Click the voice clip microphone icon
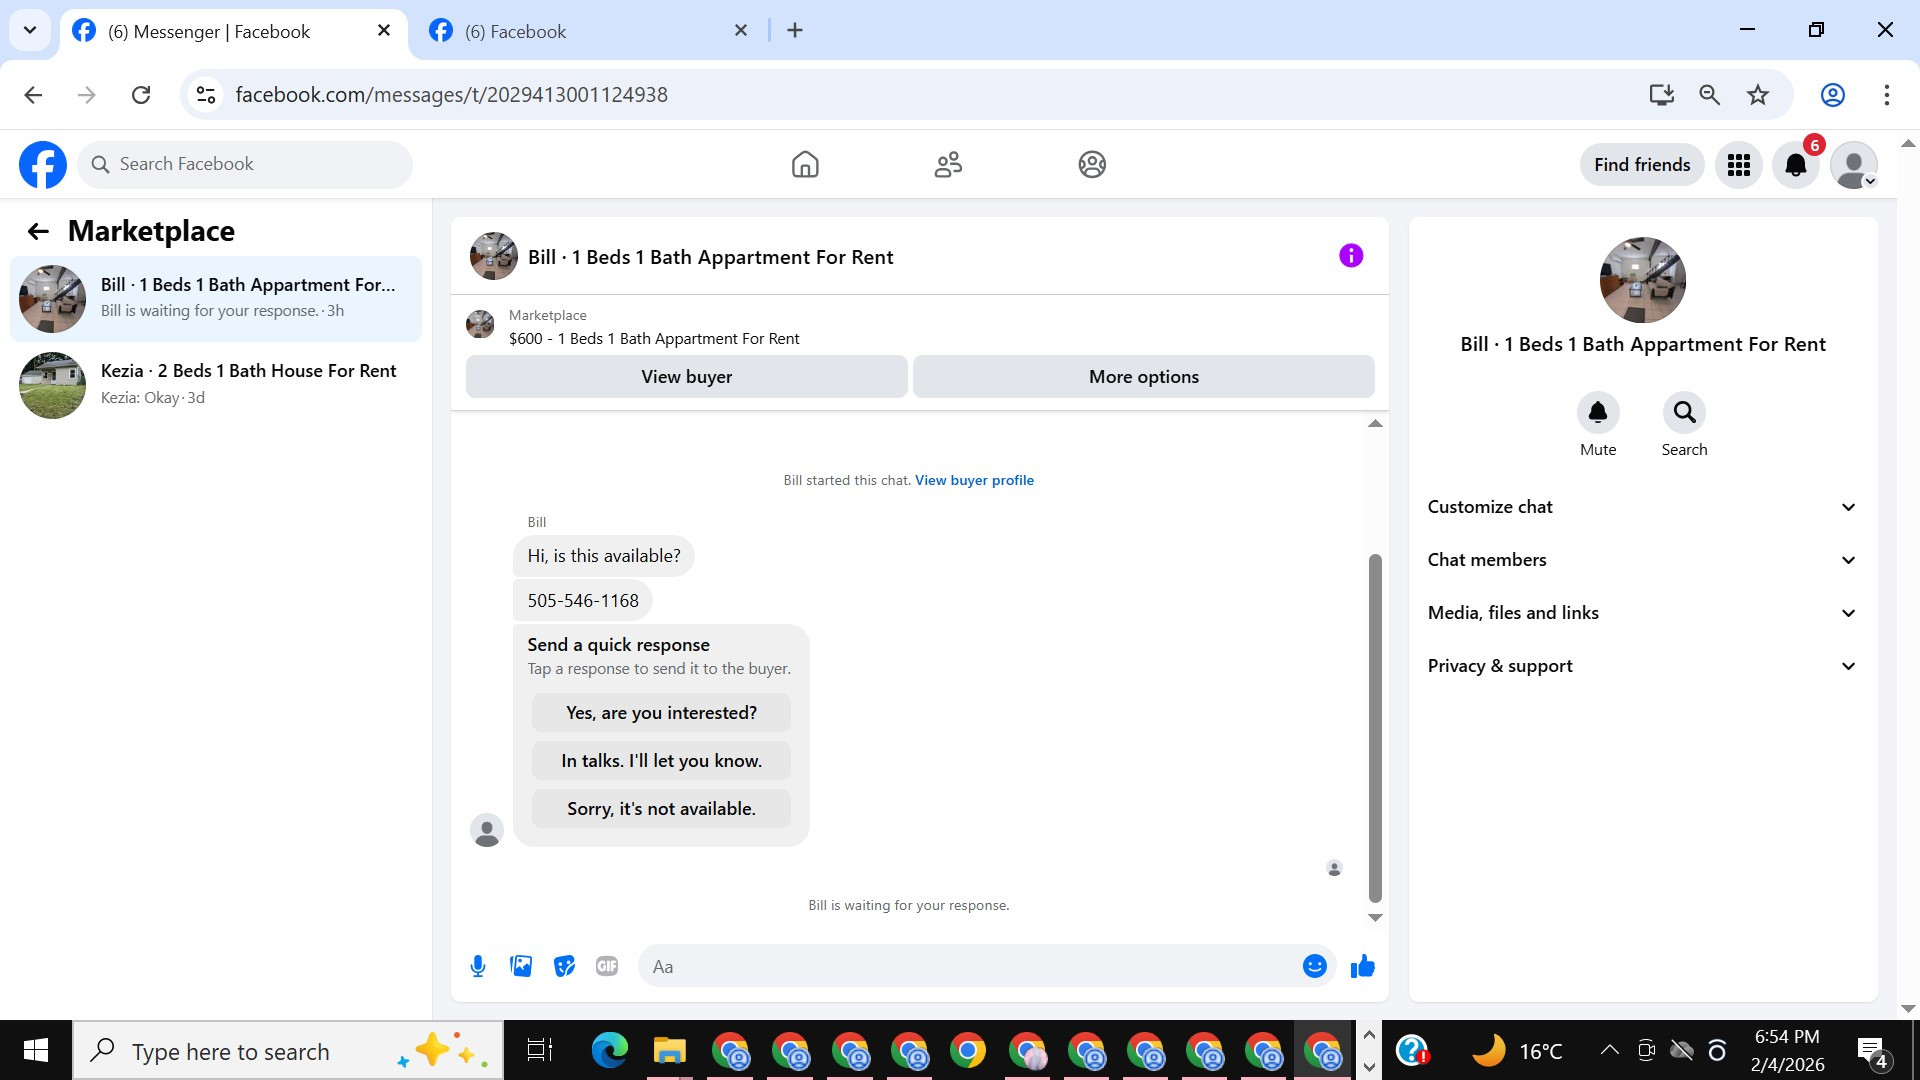The height and width of the screenshot is (1080, 1920). pos(478,966)
